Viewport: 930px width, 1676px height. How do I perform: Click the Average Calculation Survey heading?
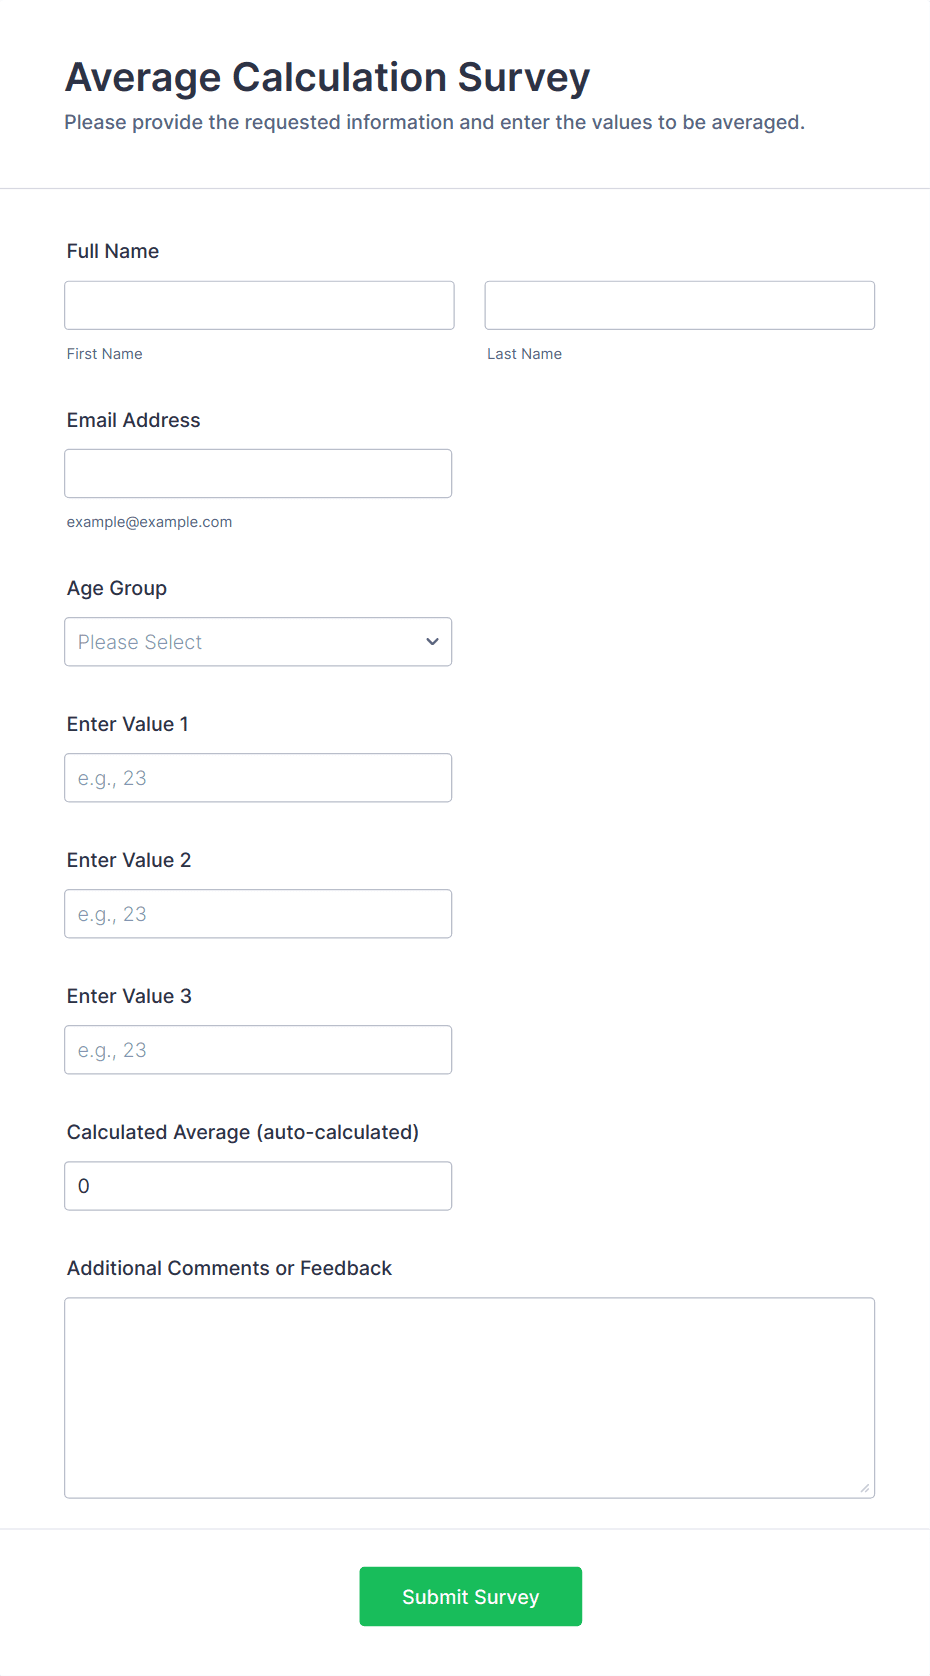pos(327,77)
